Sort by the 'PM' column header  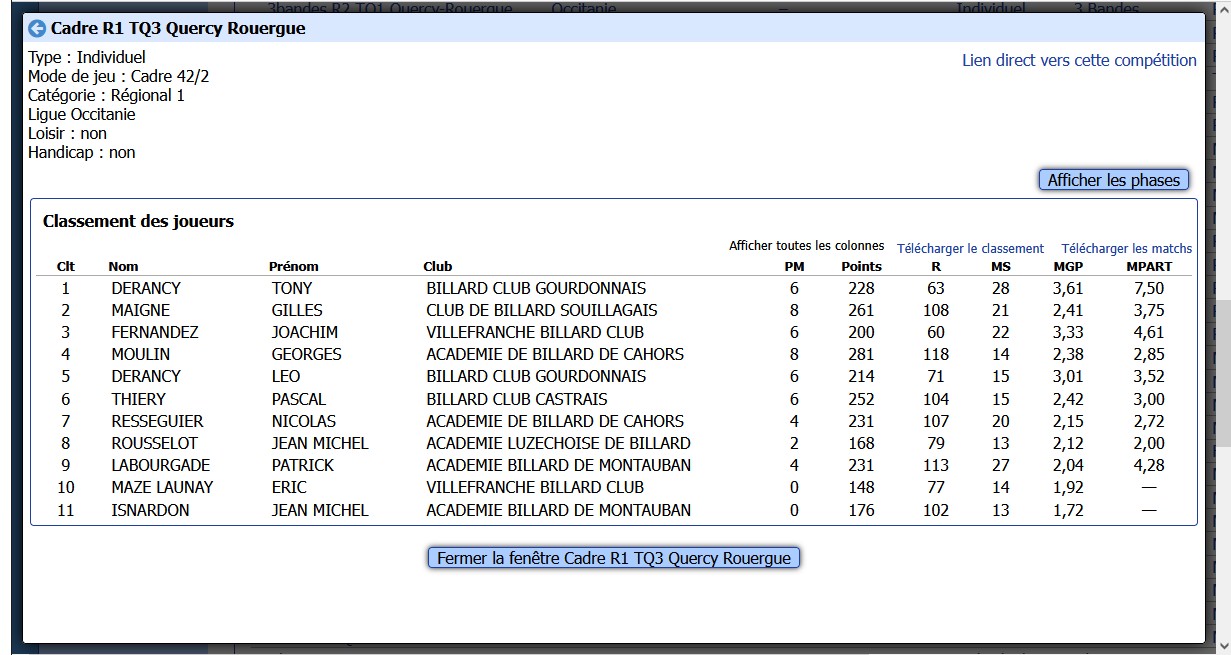[x=794, y=267]
